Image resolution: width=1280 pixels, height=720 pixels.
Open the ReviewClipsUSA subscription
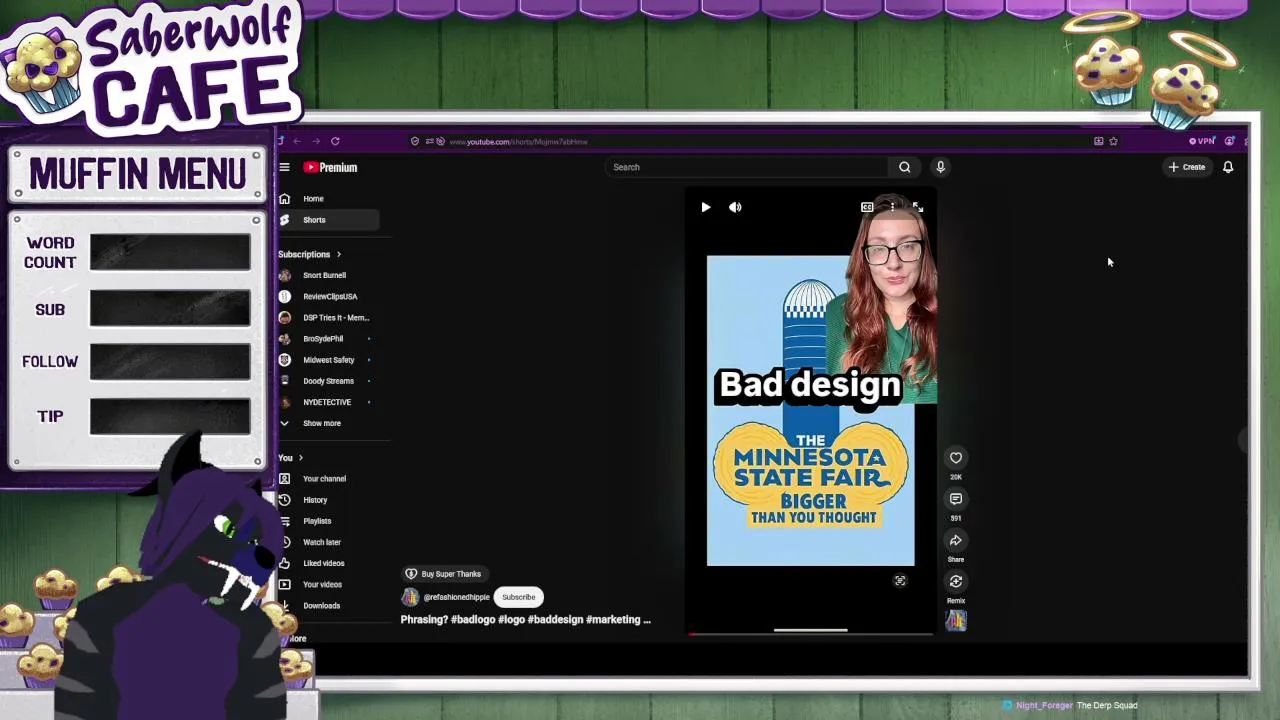point(328,296)
